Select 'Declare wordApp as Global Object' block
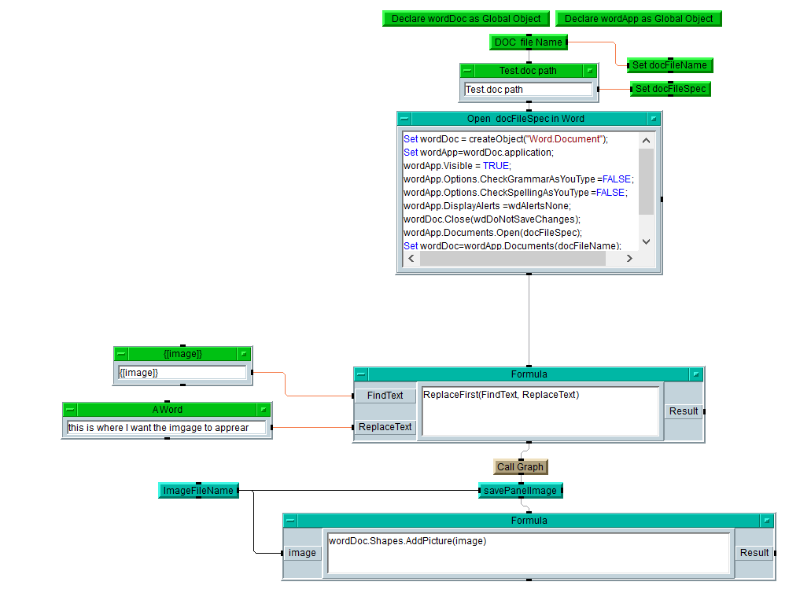The width and height of the screenshot is (800, 604). pyautogui.click(x=637, y=18)
